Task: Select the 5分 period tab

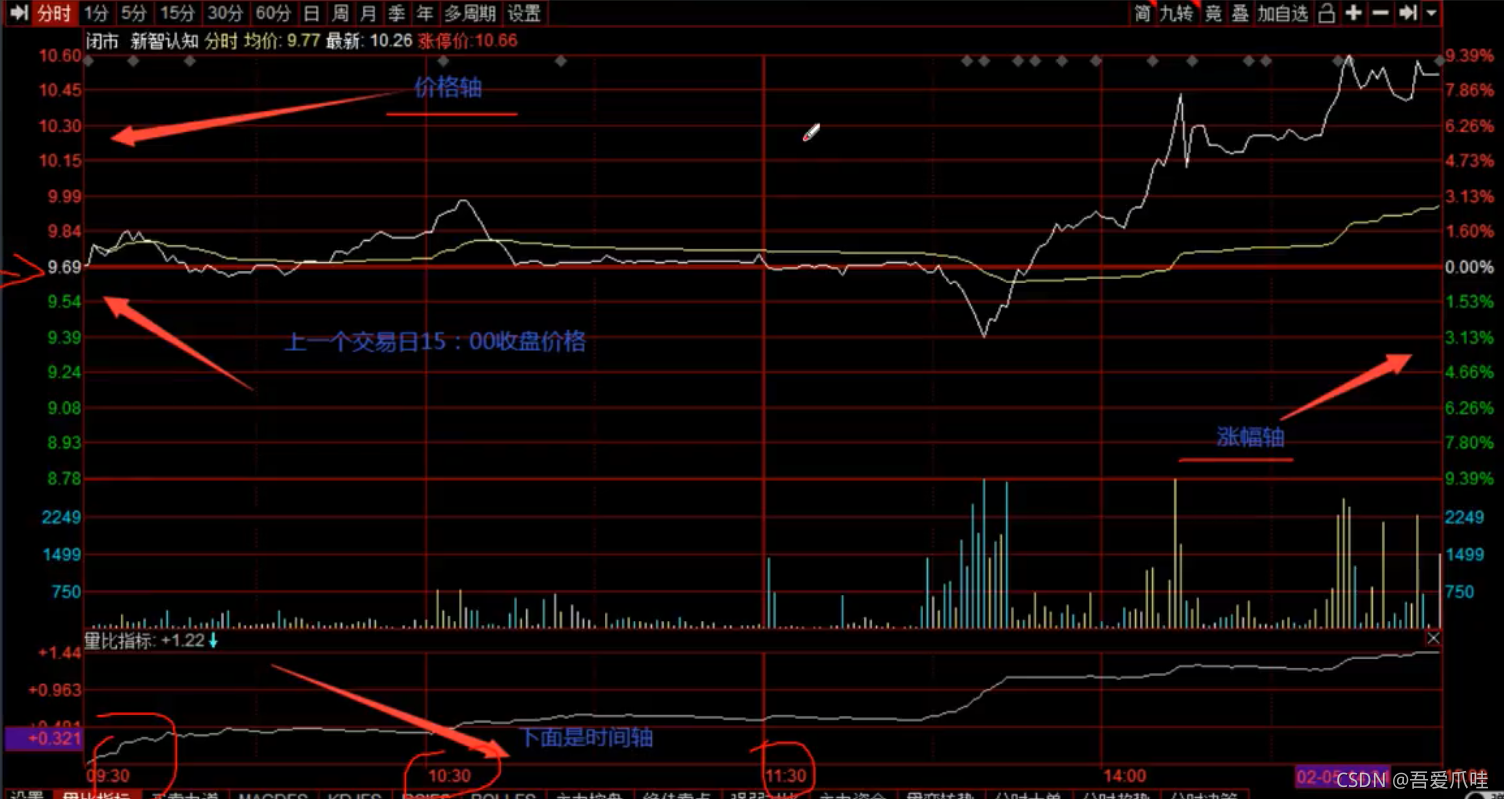Action: coord(134,13)
